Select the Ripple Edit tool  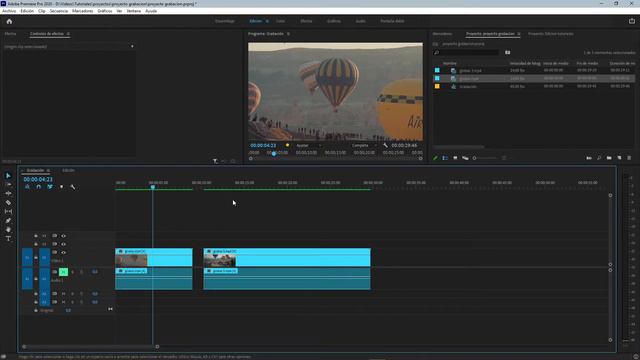point(8,193)
